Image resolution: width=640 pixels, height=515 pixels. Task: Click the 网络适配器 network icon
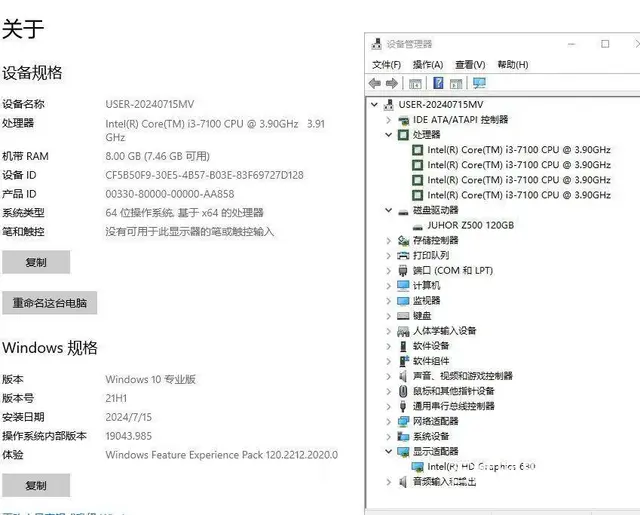click(403, 421)
